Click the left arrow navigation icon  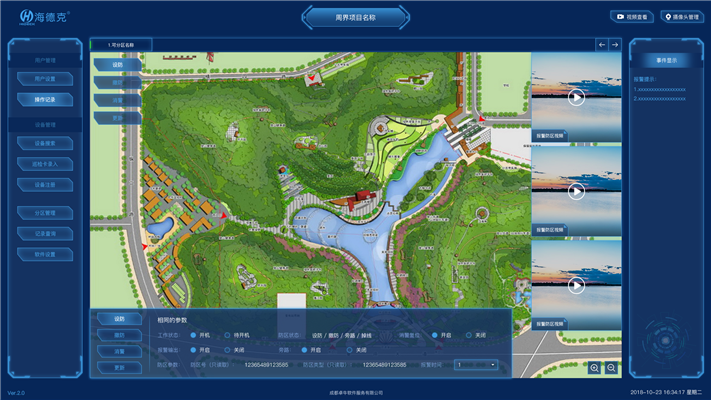pyautogui.click(x=602, y=44)
